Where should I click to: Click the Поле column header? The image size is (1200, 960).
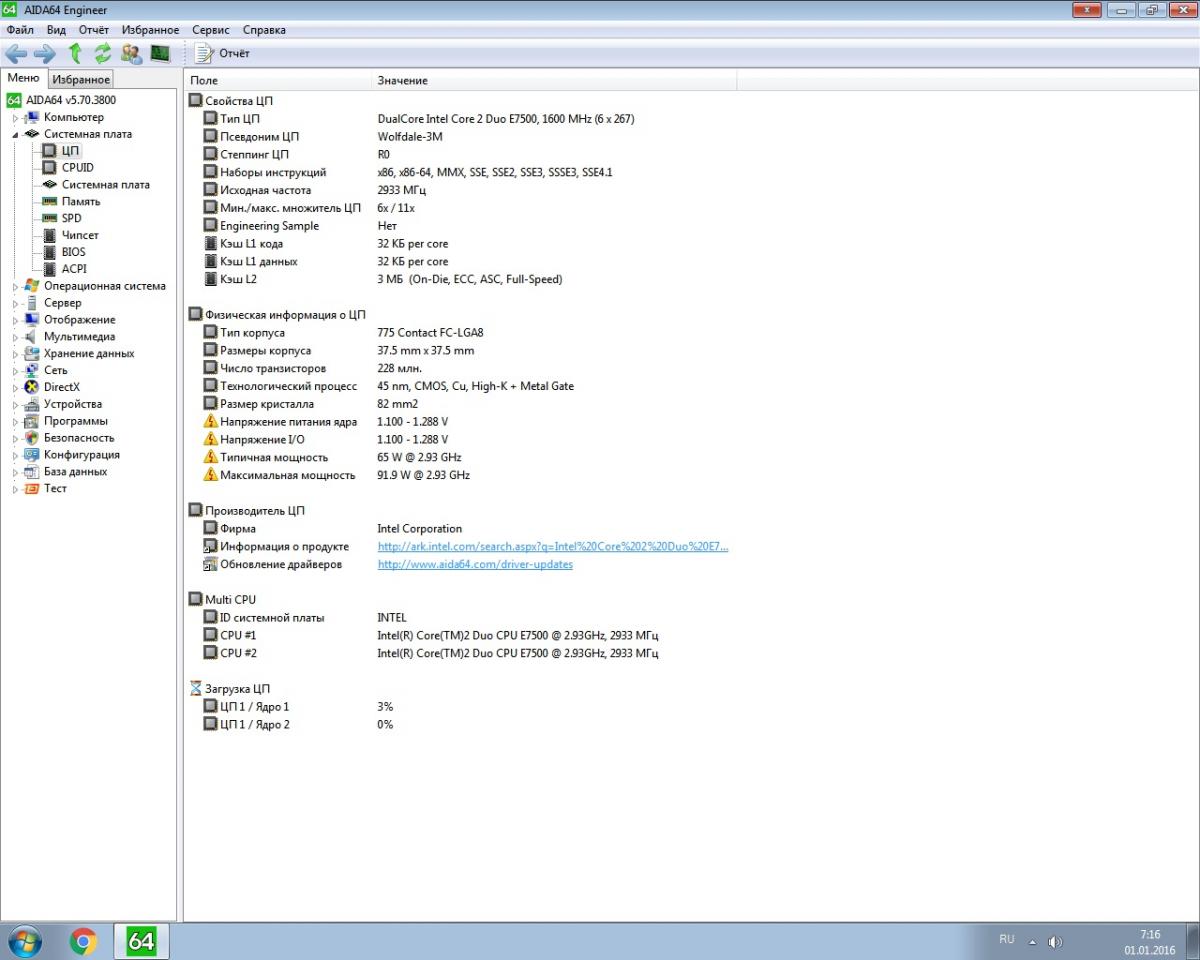278,80
